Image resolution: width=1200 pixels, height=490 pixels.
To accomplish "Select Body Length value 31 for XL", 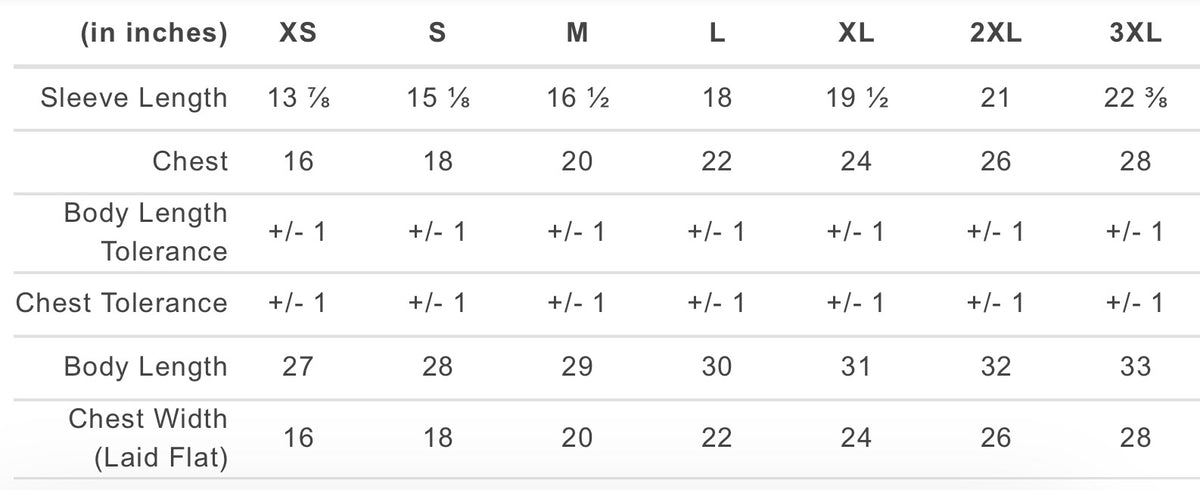I will click(856, 367).
